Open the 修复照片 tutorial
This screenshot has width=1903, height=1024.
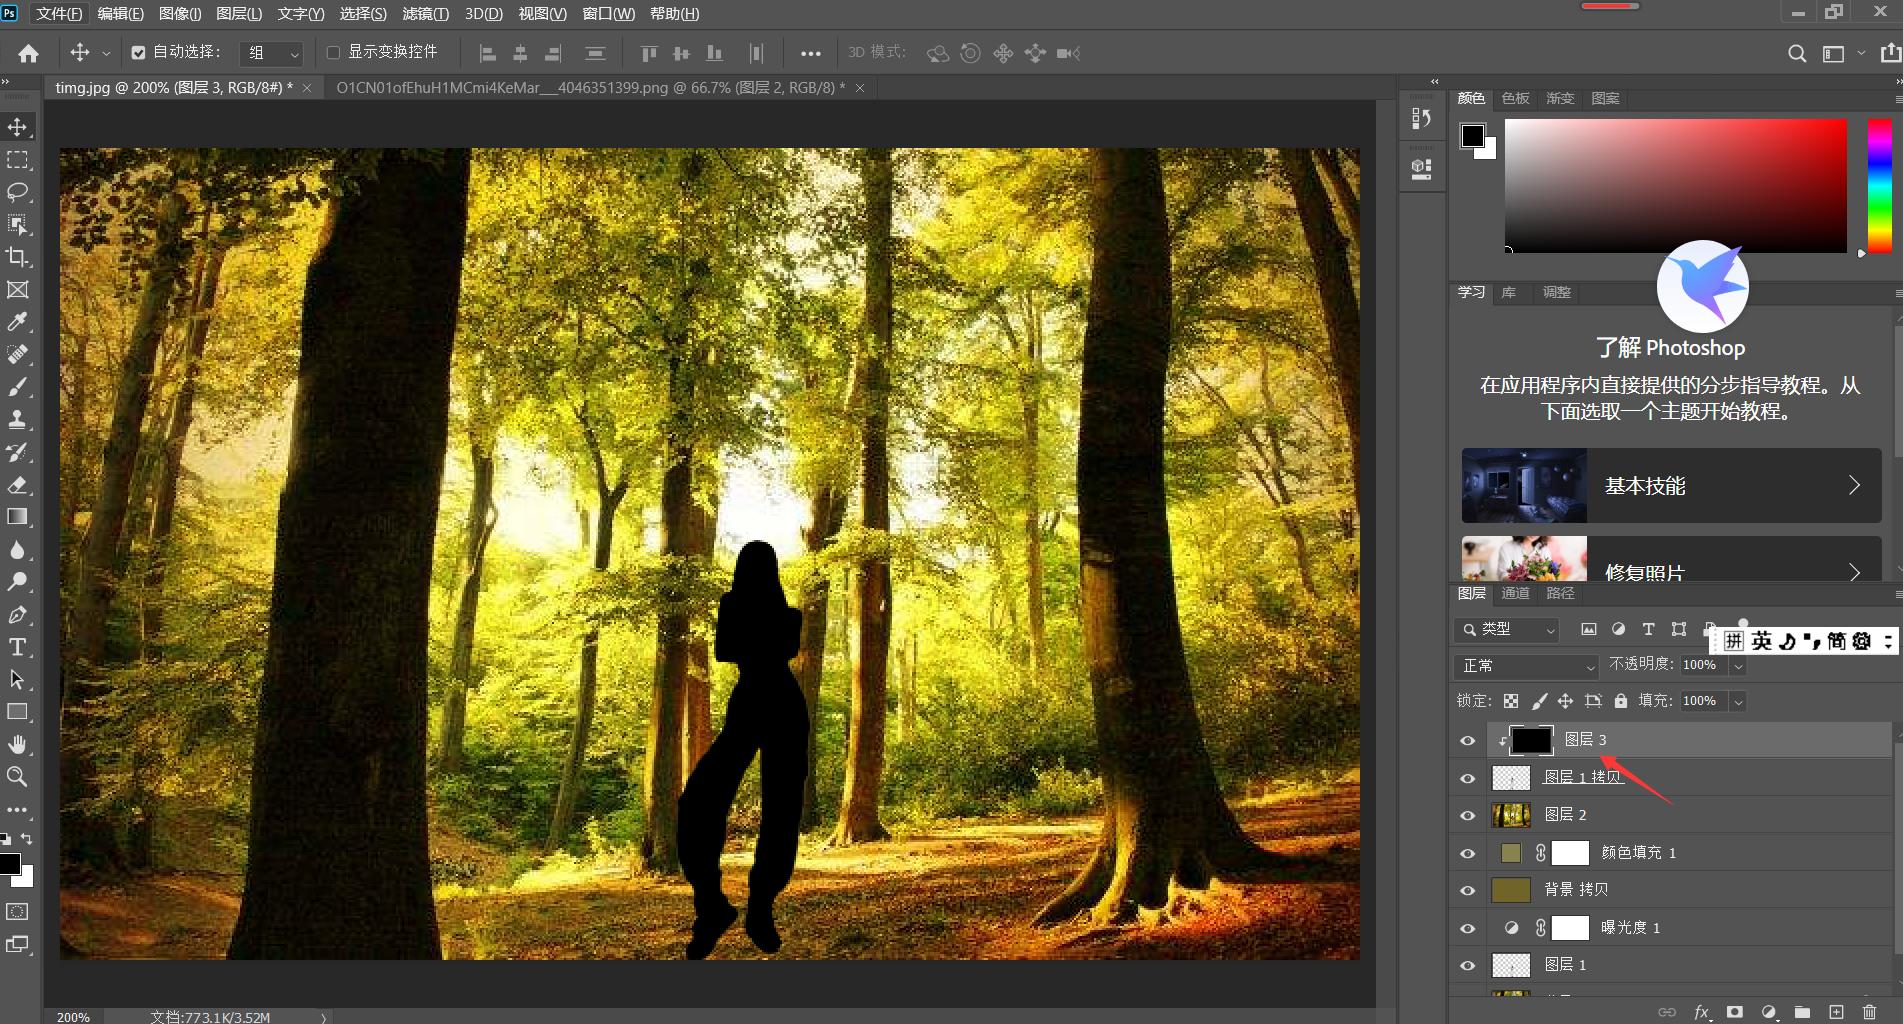coord(1671,560)
